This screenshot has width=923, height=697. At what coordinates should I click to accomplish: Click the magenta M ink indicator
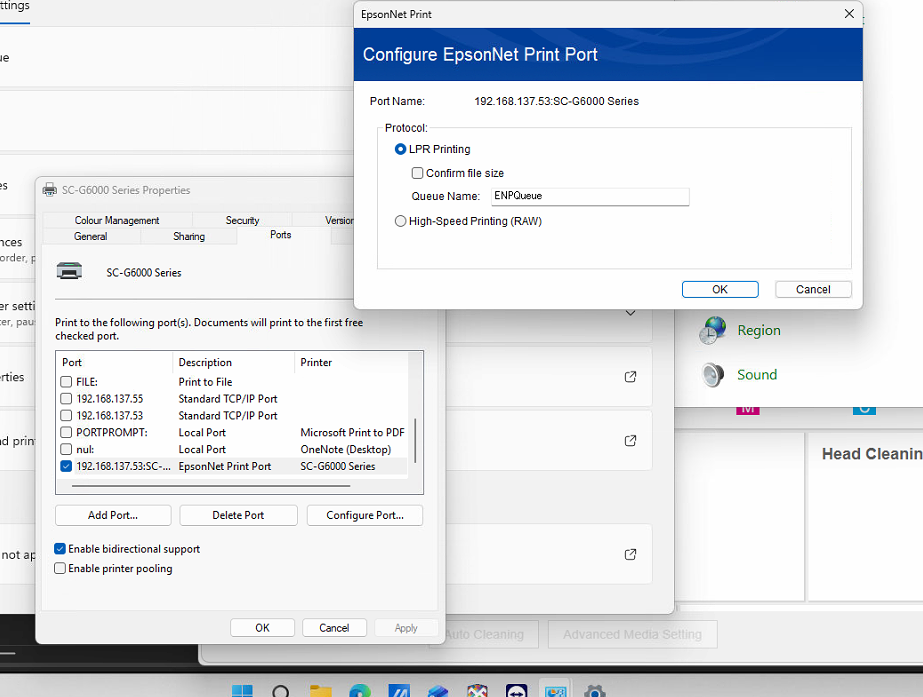(x=748, y=410)
